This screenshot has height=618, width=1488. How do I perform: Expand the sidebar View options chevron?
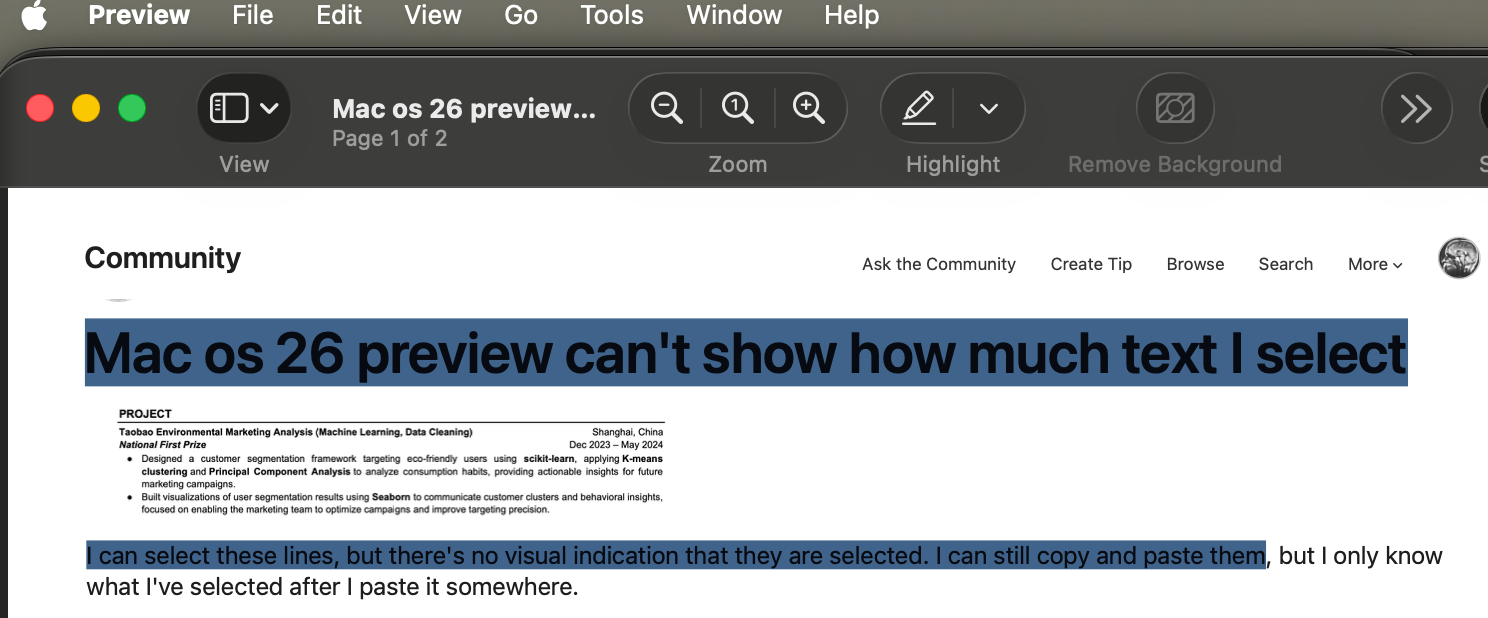coord(269,108)
